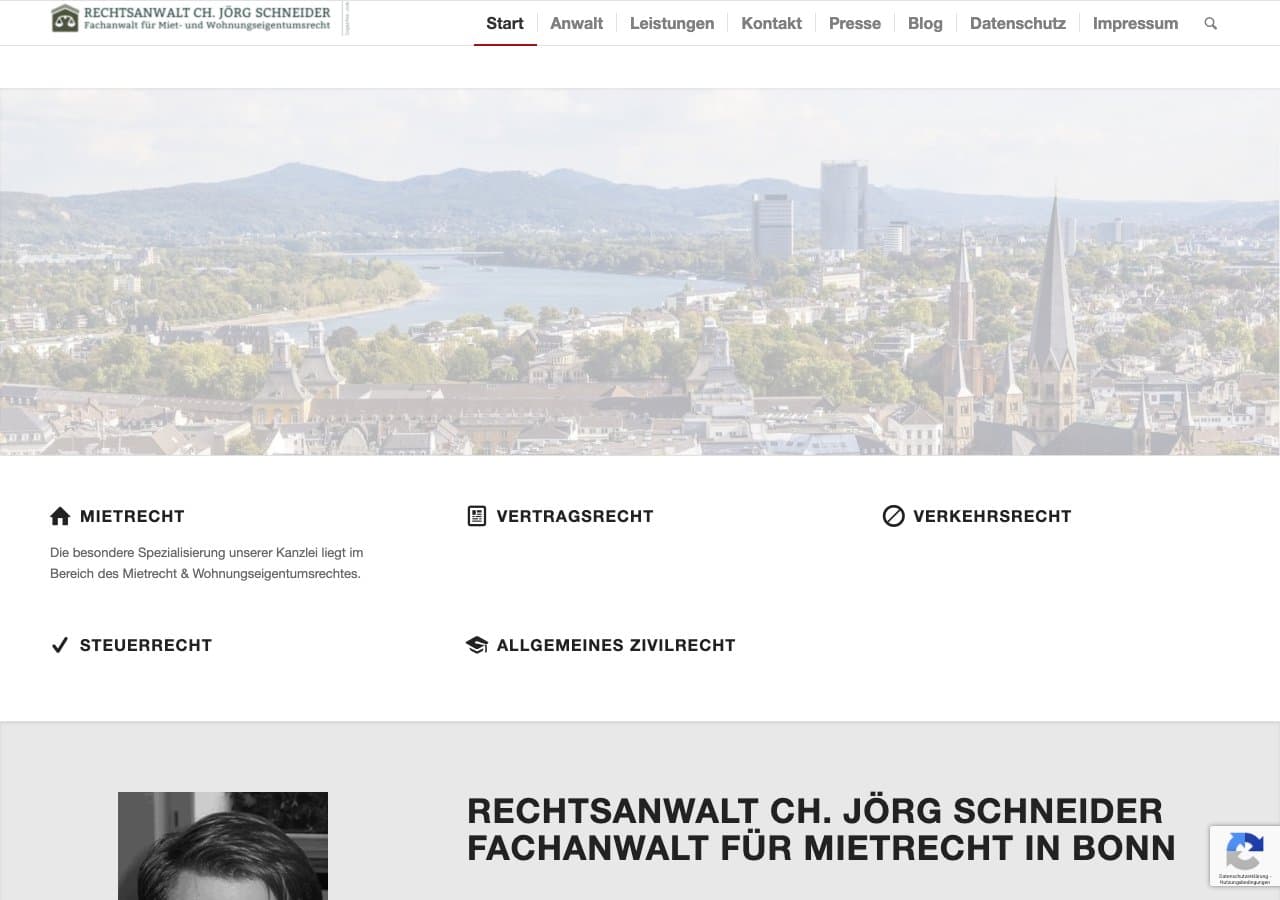
Task: Switch to the Anwalt navigation item
Action: pyautogui.click(x=576, y=23)
